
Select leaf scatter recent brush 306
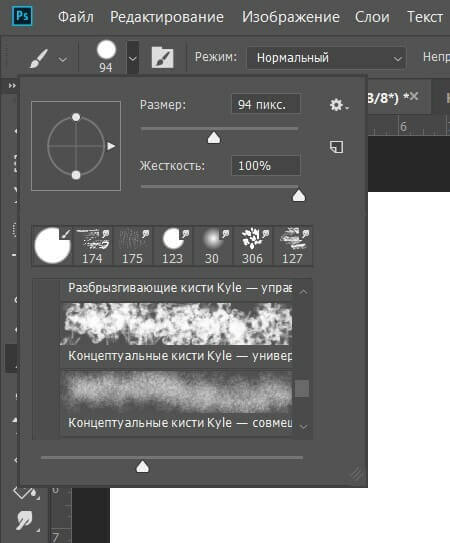[x=253, y=246]
